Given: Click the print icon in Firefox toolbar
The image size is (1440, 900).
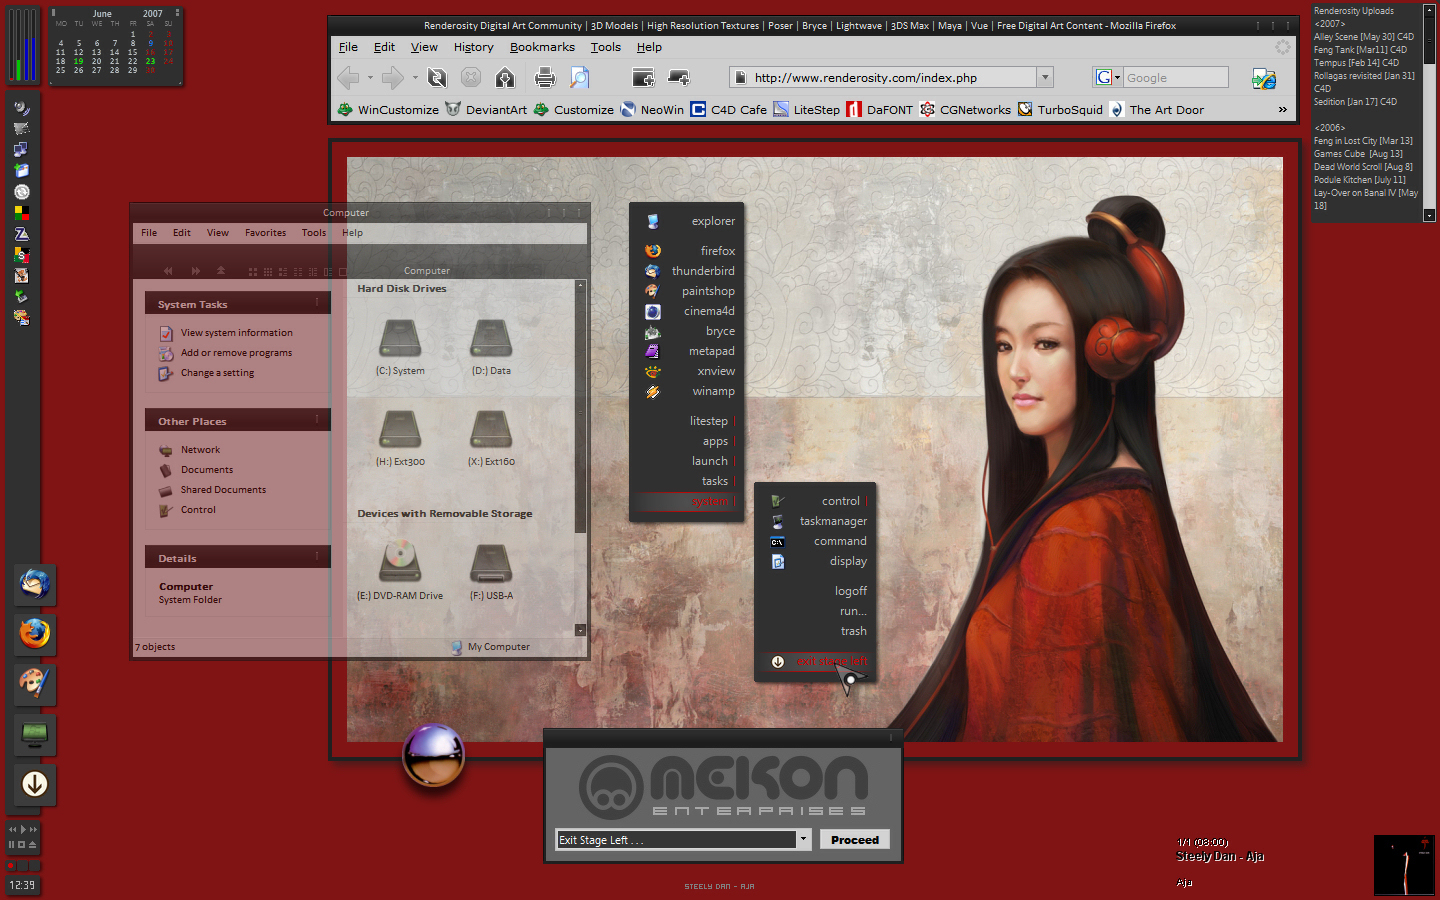Looking at the screenshot, I should pyautogui.click(x=544, y=77).
